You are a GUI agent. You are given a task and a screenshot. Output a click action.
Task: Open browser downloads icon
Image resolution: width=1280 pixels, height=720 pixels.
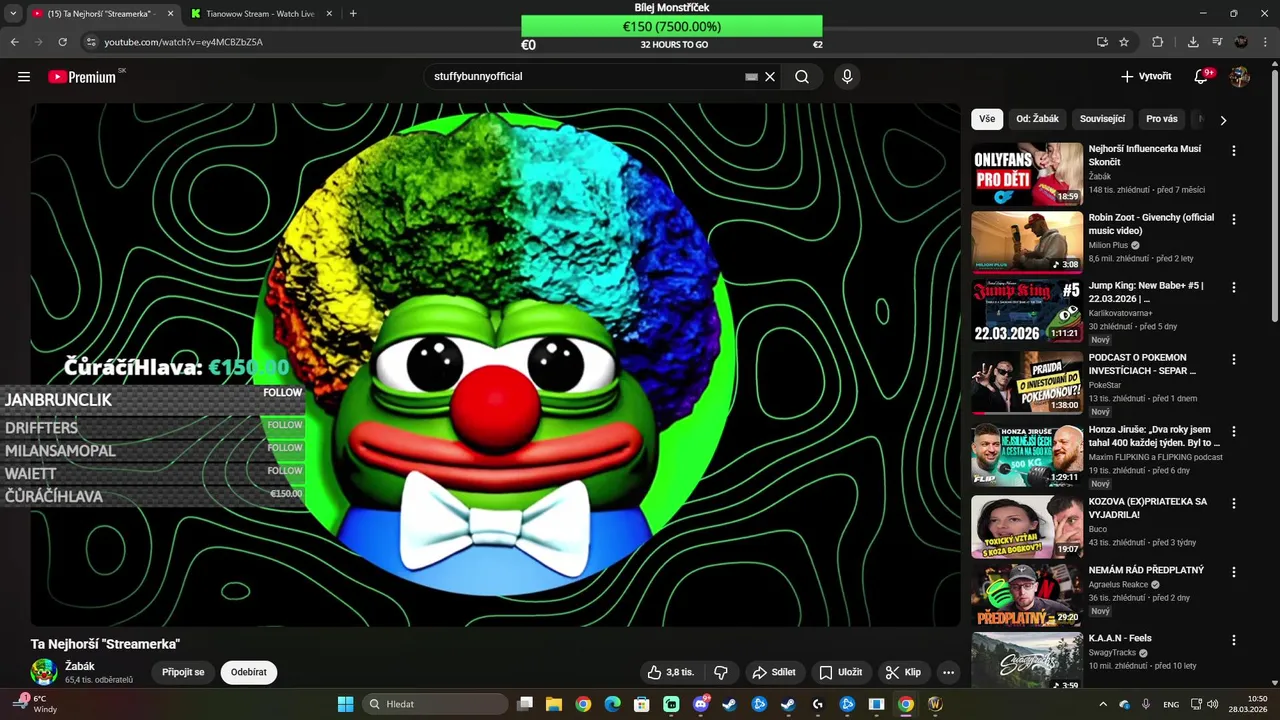pos(1193,42)
